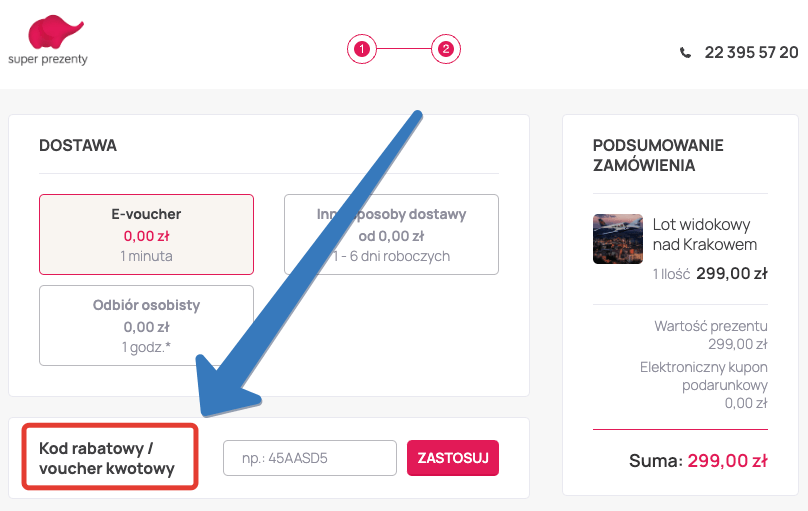Click the Elektroniczny kupon podarunkowy line
This screenshot has width=808, height=511.
coord(703,385)
